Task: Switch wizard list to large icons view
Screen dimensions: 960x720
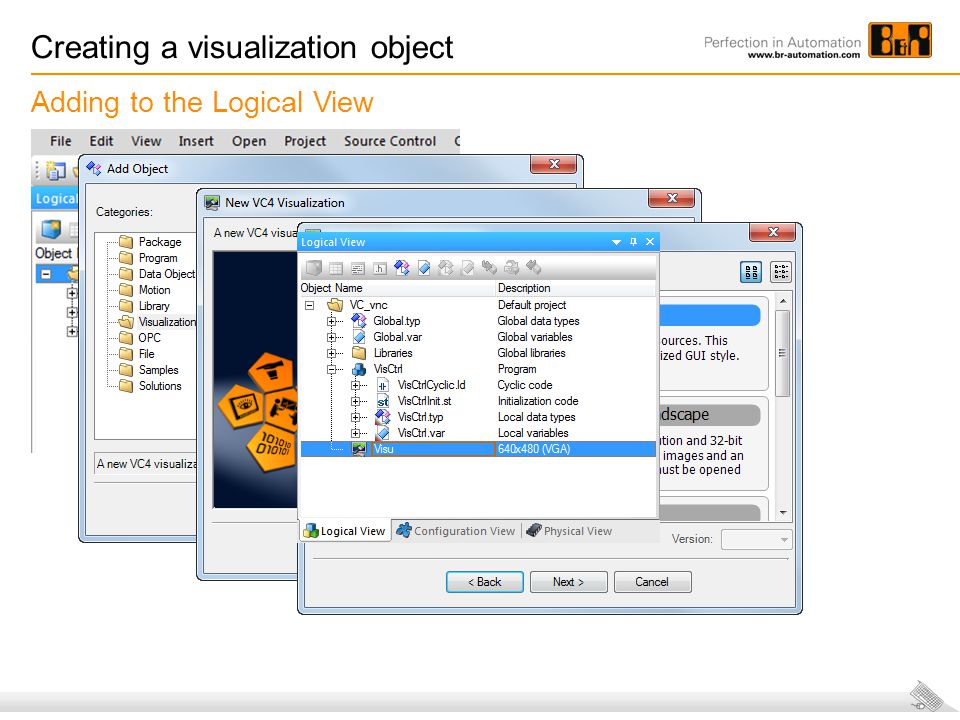Action: [x=750, y=272]
